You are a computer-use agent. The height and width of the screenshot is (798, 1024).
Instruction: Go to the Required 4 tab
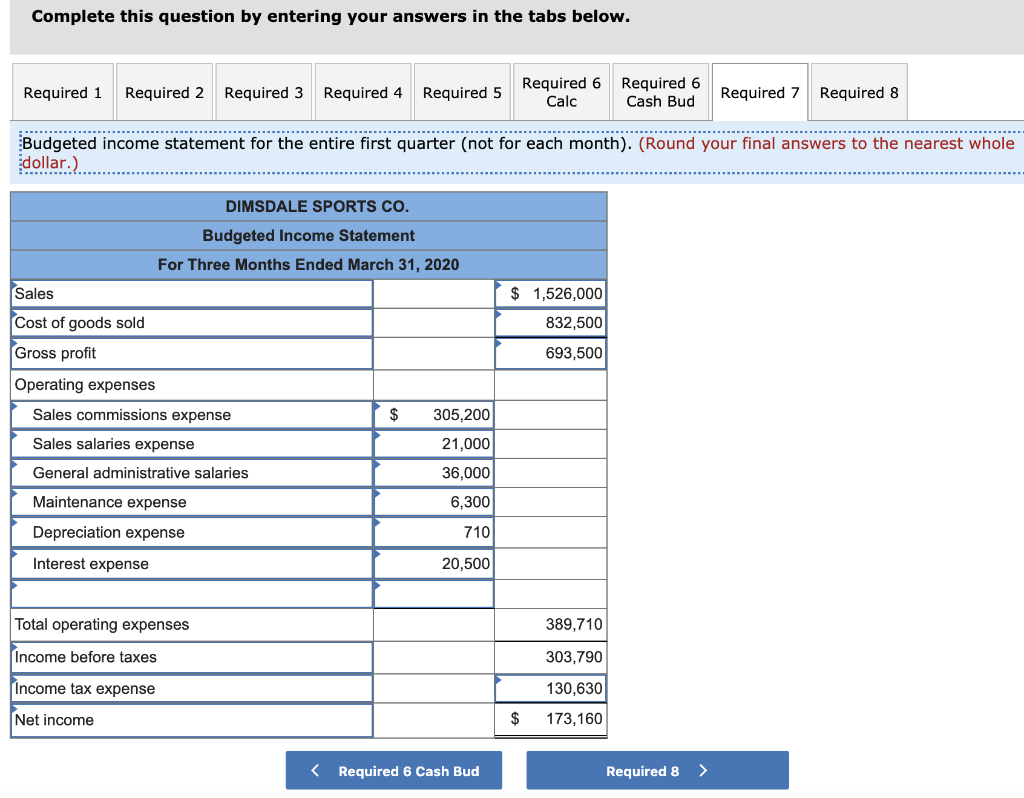(x=363, y=92)
